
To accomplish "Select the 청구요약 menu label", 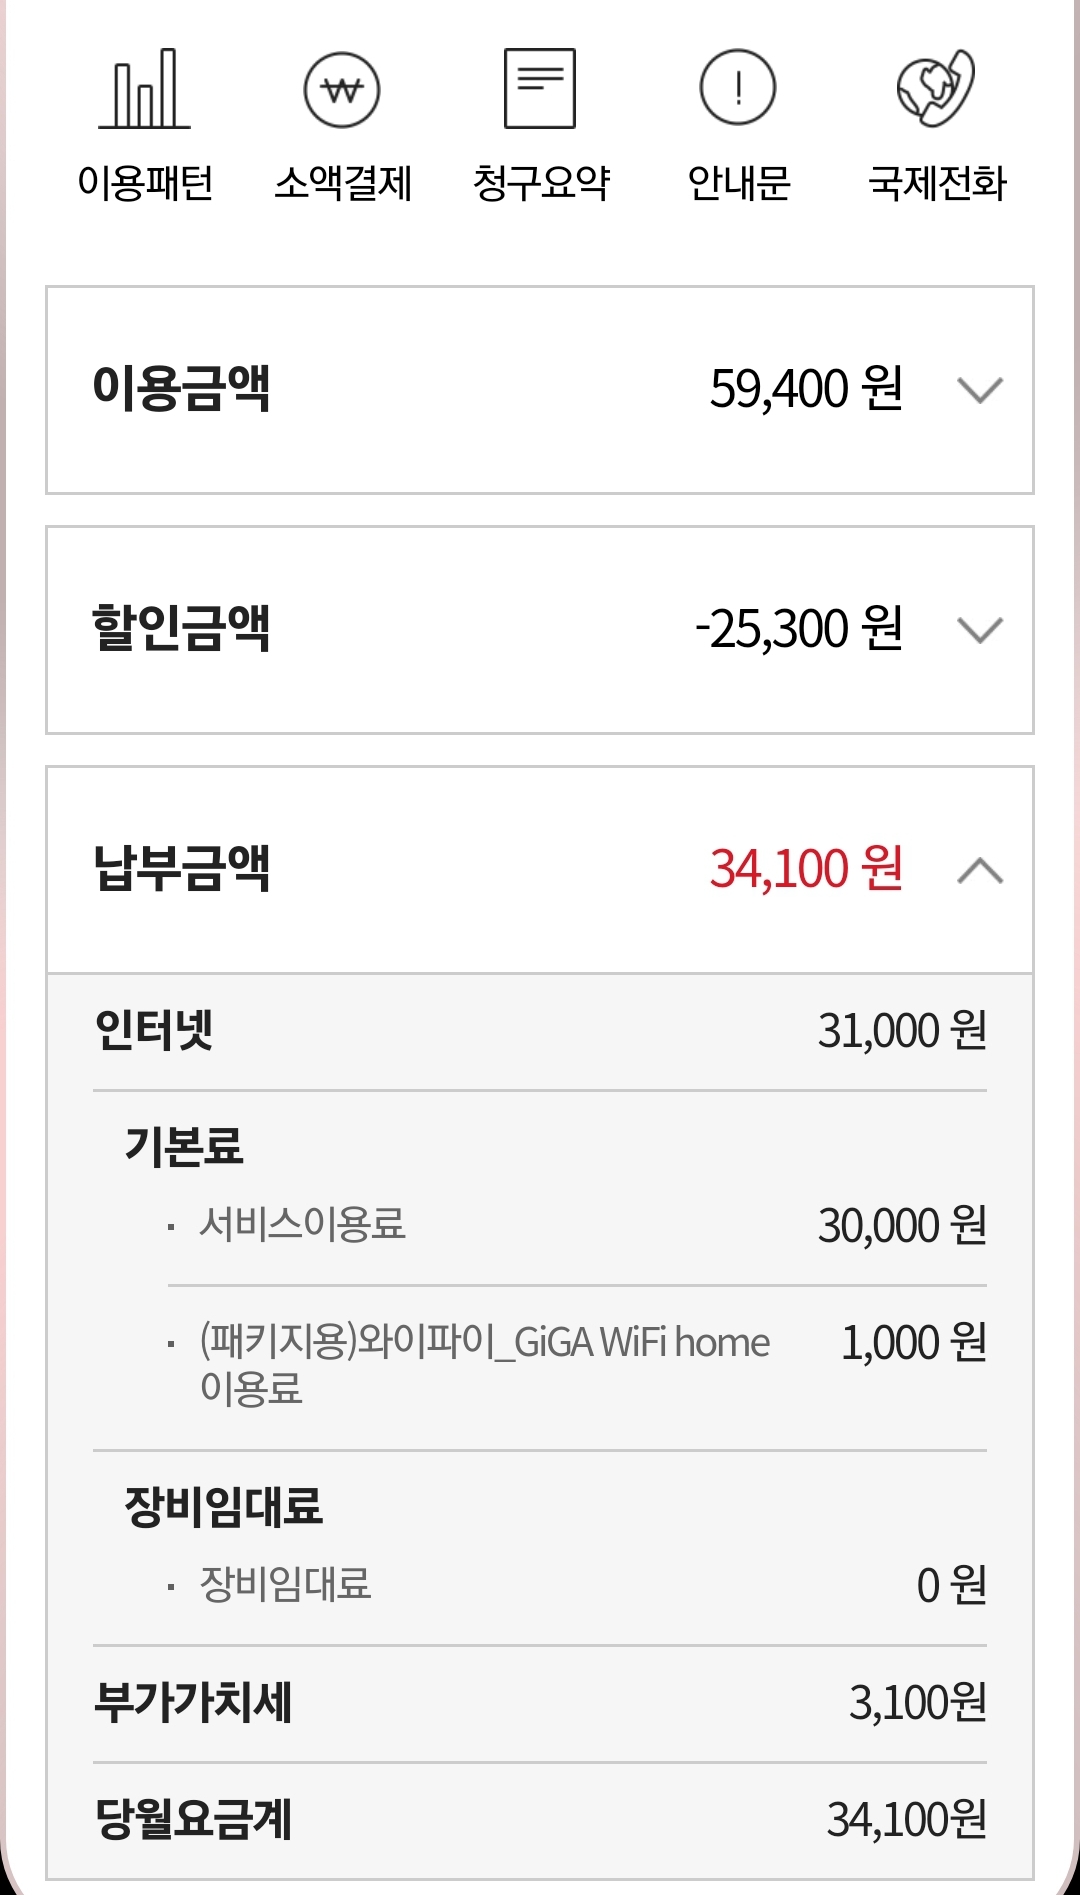I will pyautogui.click(x=541, y=183).
